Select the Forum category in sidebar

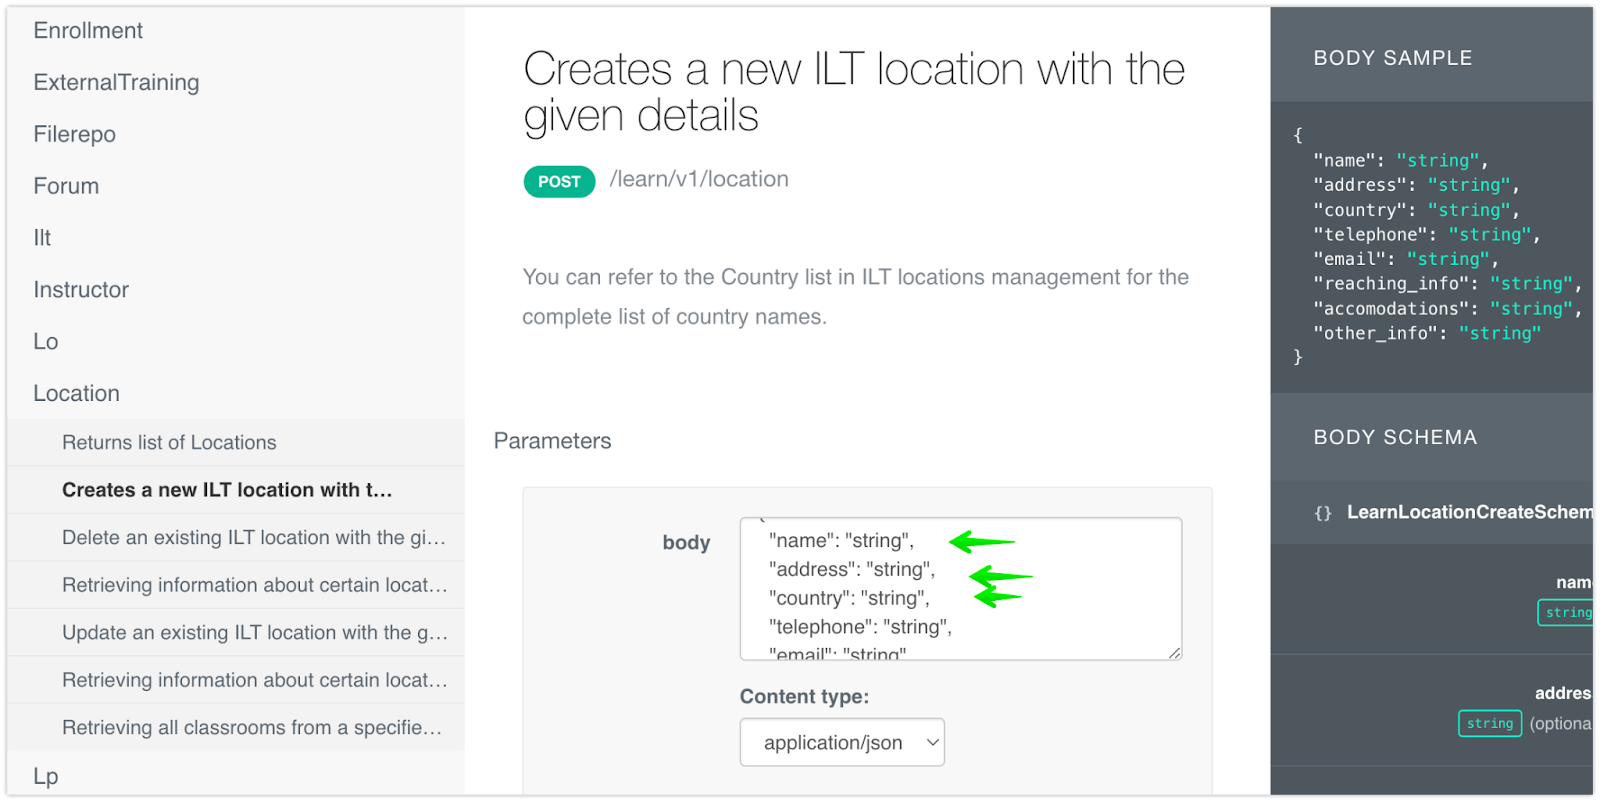pos(66,187)
